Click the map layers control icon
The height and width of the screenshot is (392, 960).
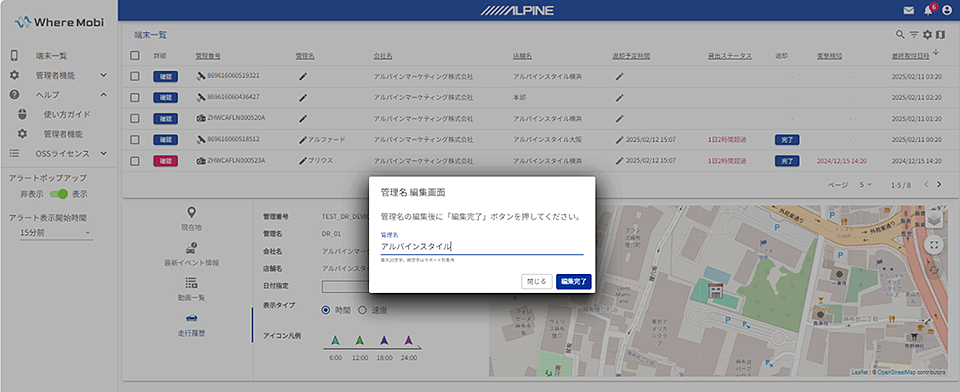934,219
